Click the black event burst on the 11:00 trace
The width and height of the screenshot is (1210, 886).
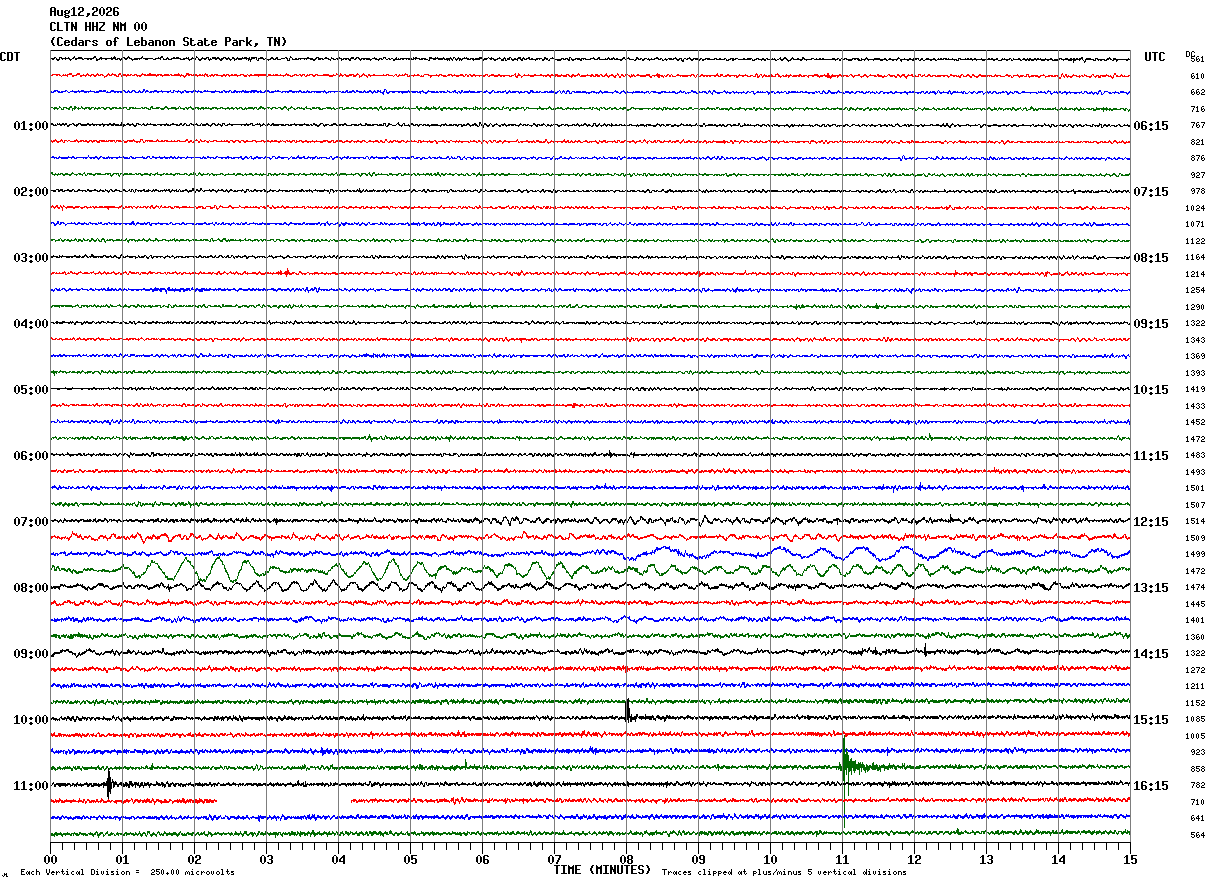tap(109, 784)
